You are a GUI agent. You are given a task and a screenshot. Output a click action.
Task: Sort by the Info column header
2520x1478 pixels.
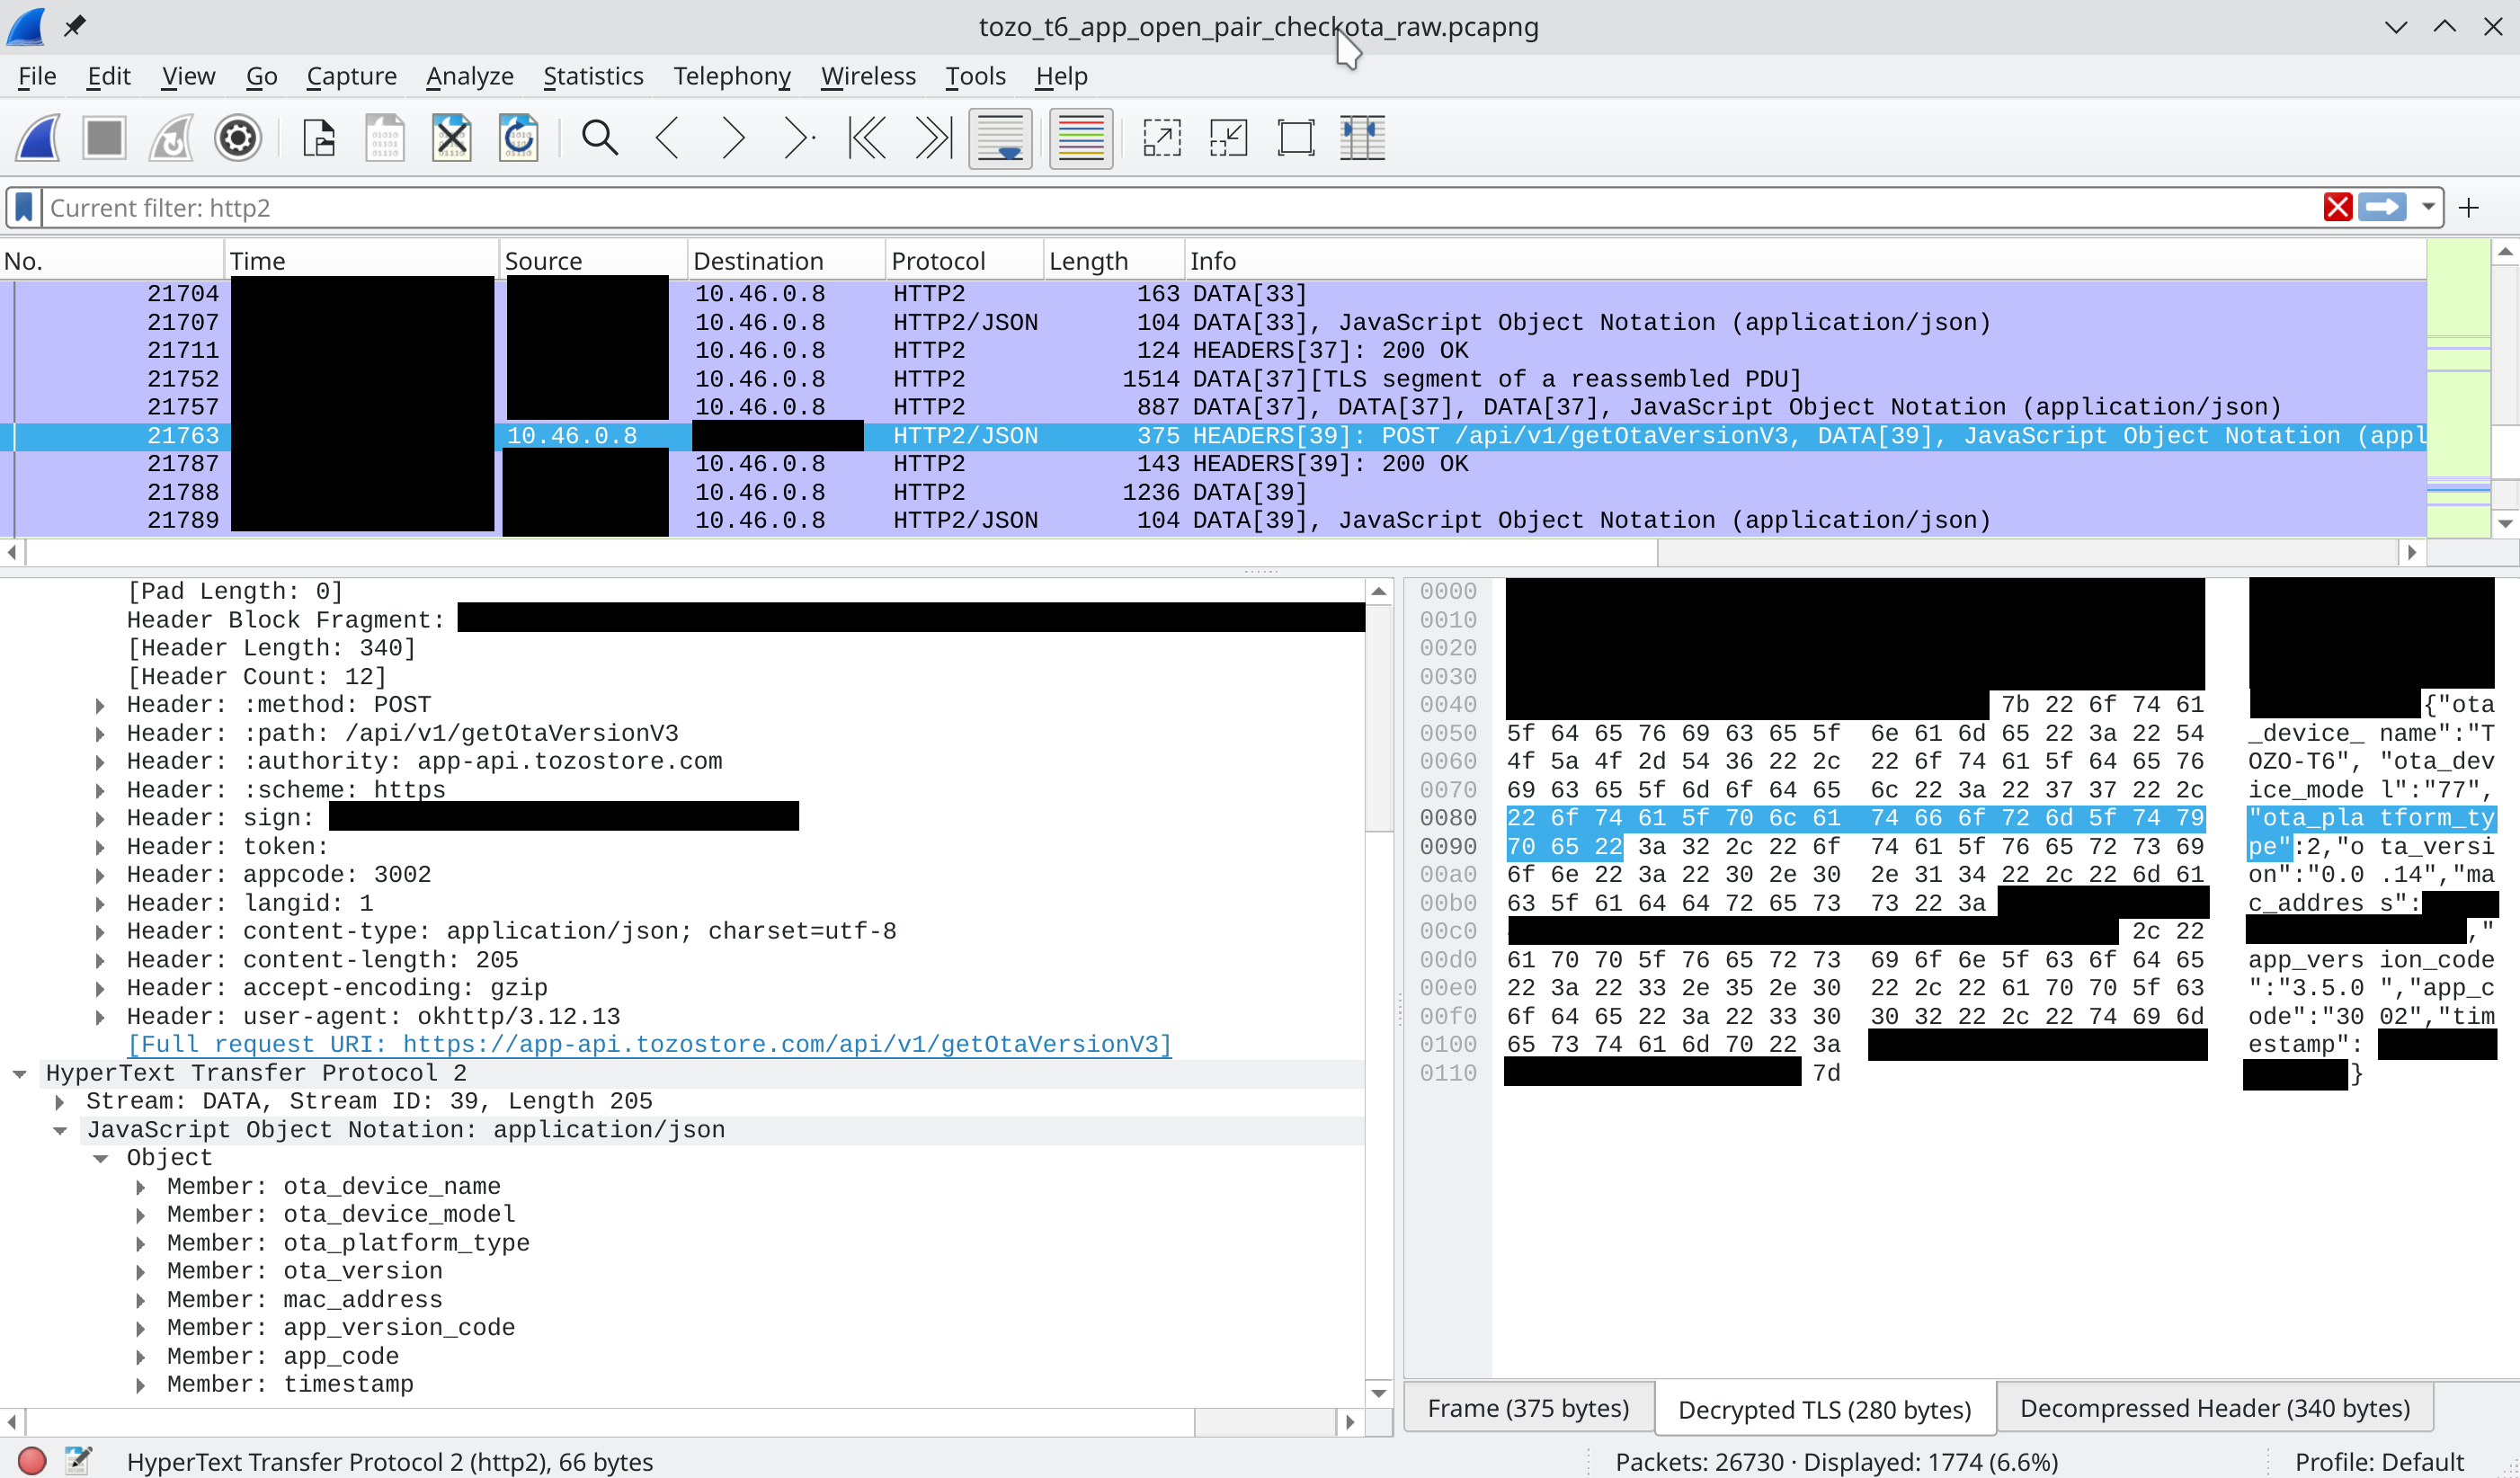point(1804,261)
